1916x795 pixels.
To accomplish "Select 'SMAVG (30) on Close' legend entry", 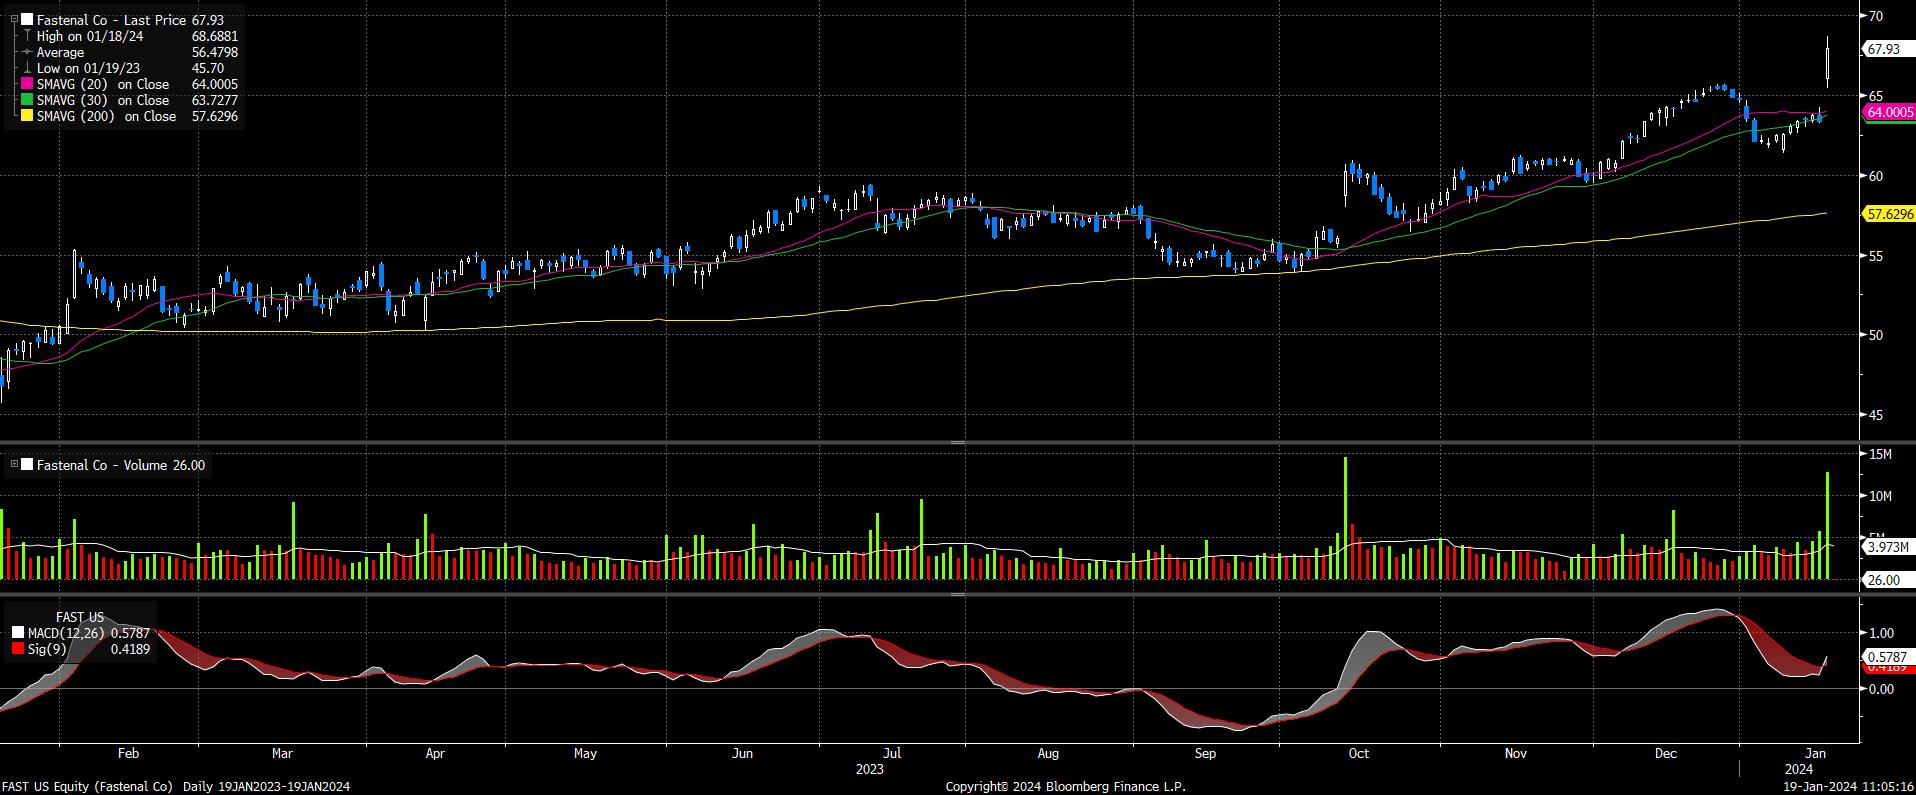I will pos(103,100).
